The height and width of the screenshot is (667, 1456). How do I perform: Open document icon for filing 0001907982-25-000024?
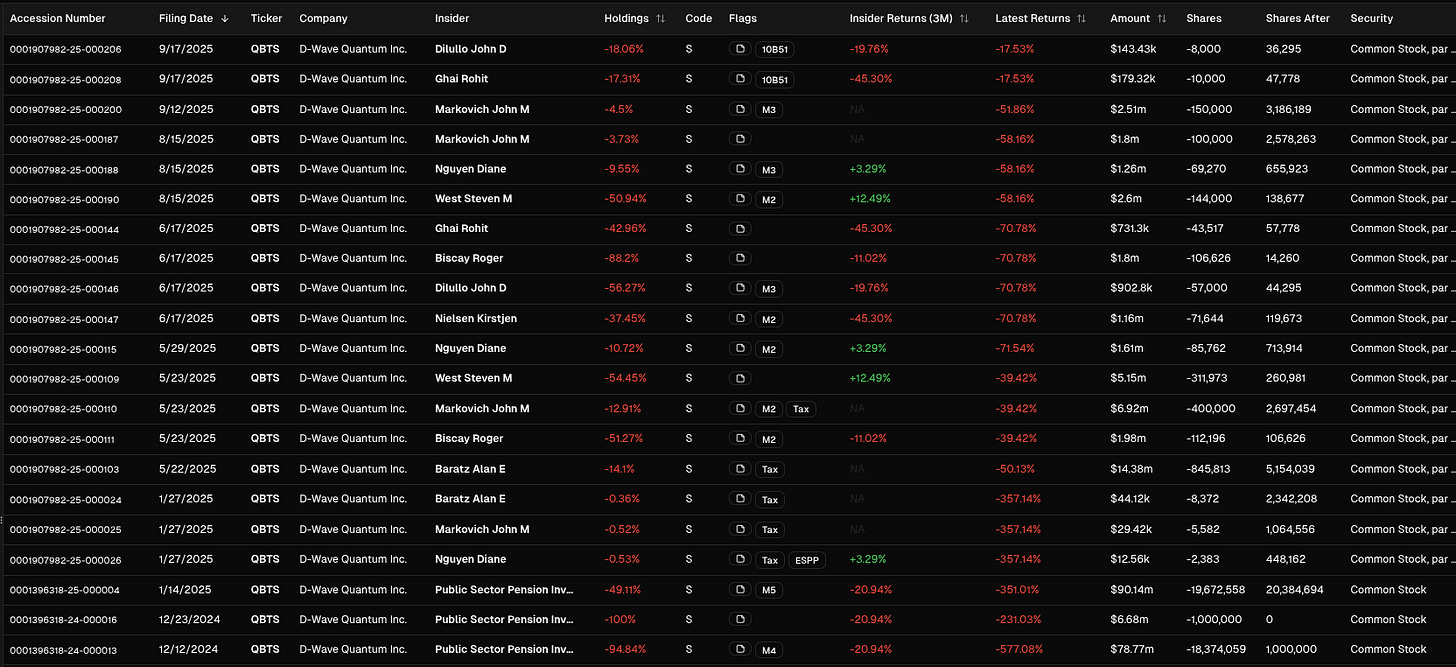(740, 499)
